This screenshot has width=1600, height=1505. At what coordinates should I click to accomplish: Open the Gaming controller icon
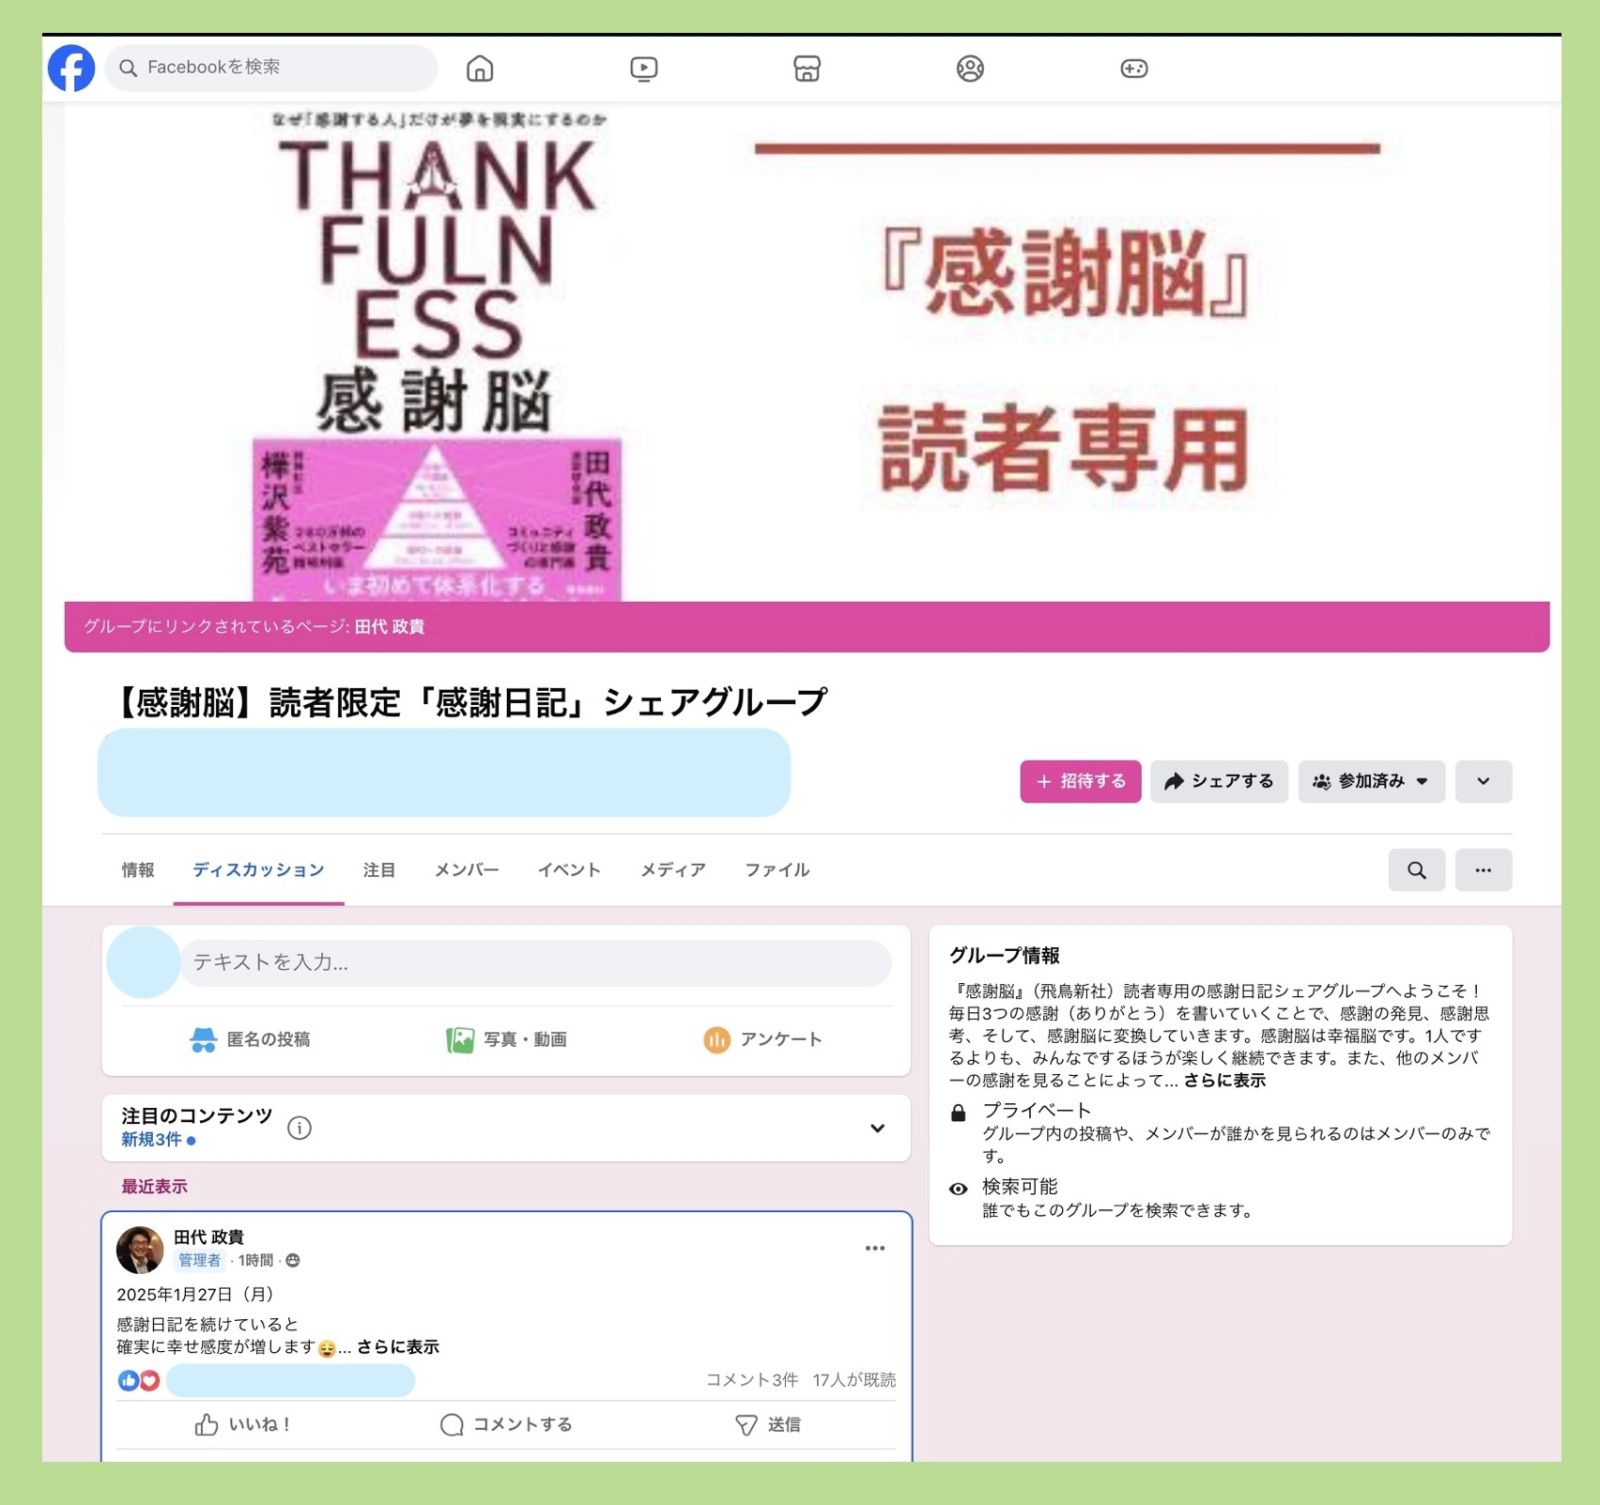pos(1134,68)
